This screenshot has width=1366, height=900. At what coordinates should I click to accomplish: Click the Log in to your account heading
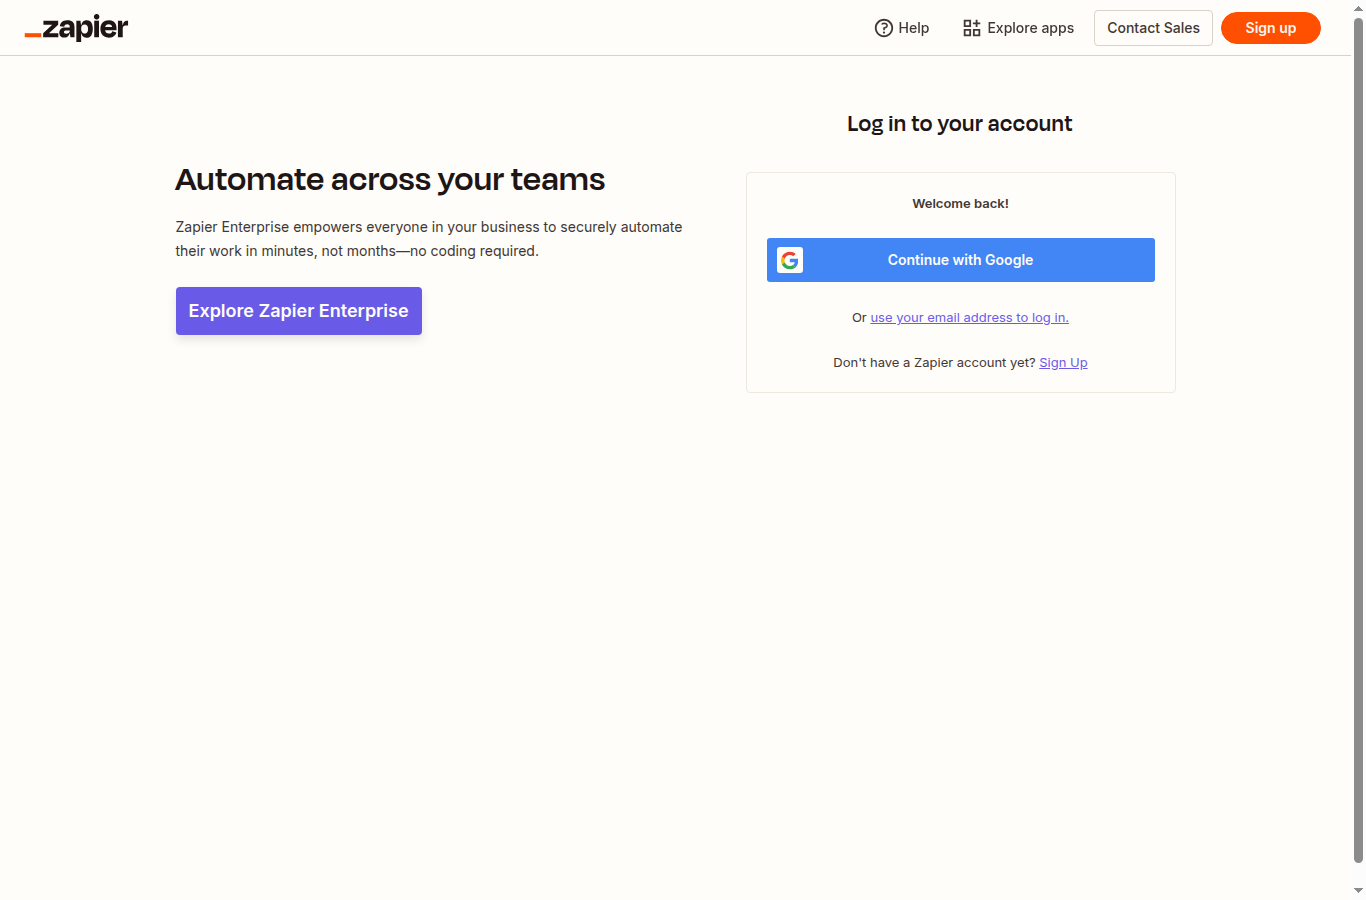[x=959, y=124]
